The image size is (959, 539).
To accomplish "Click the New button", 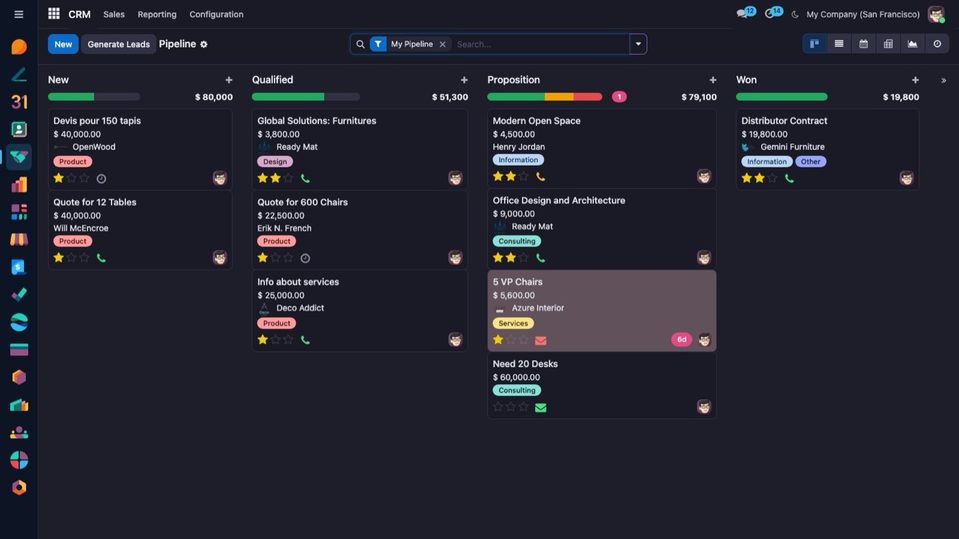I will tap(63, 44).
